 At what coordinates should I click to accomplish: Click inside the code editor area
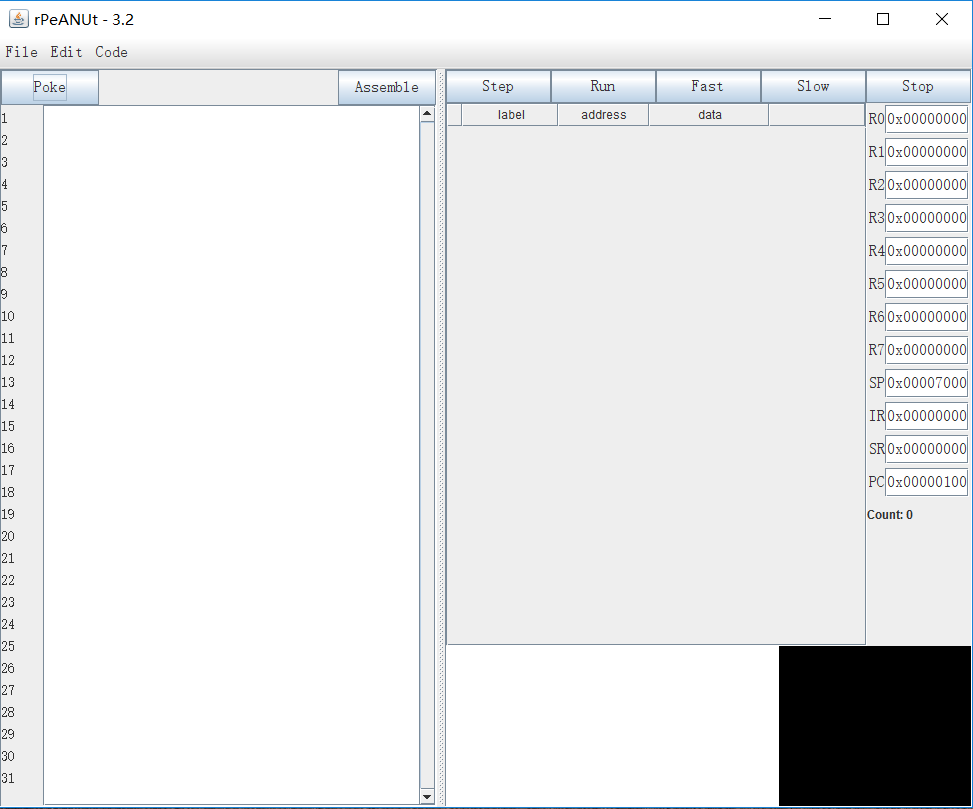[231, 455]
